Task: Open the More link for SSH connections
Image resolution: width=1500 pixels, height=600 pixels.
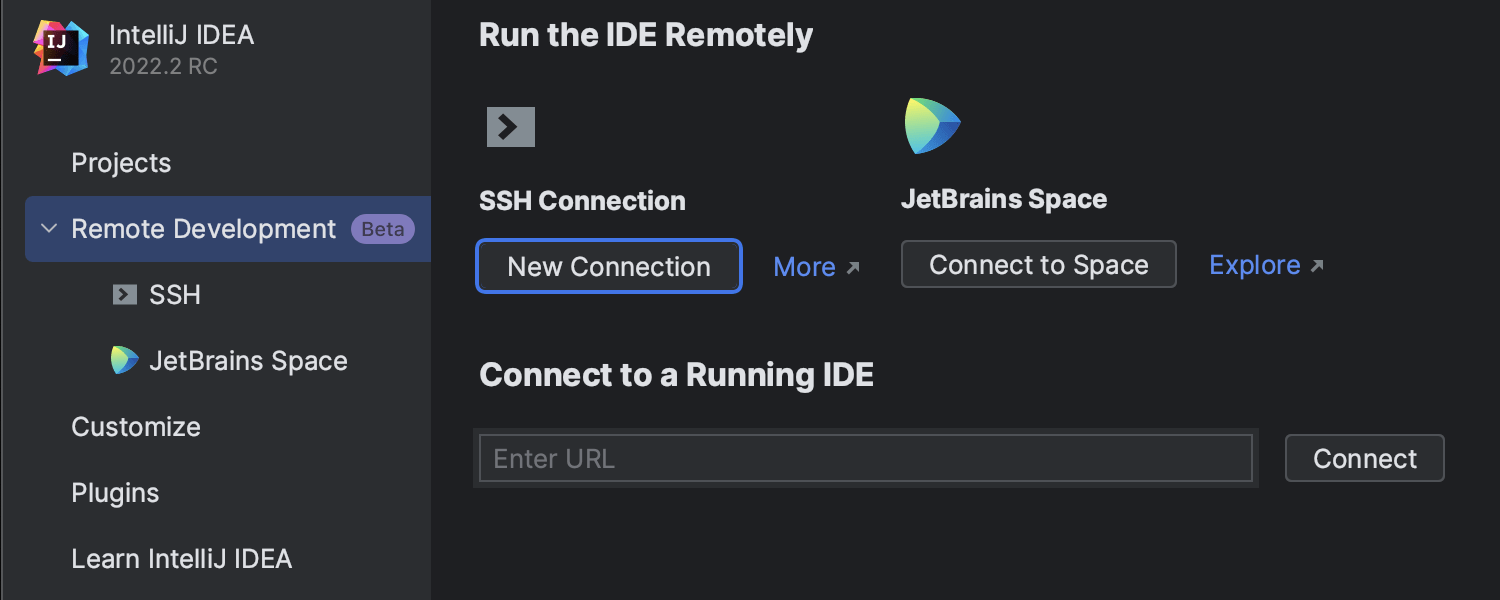Action: pos(805,266)
